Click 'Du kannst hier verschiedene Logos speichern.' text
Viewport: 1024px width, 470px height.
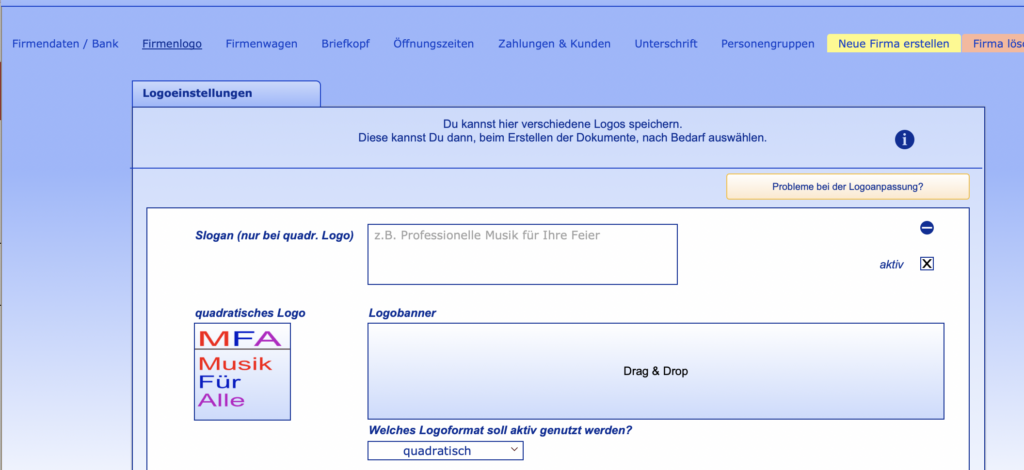562,124
